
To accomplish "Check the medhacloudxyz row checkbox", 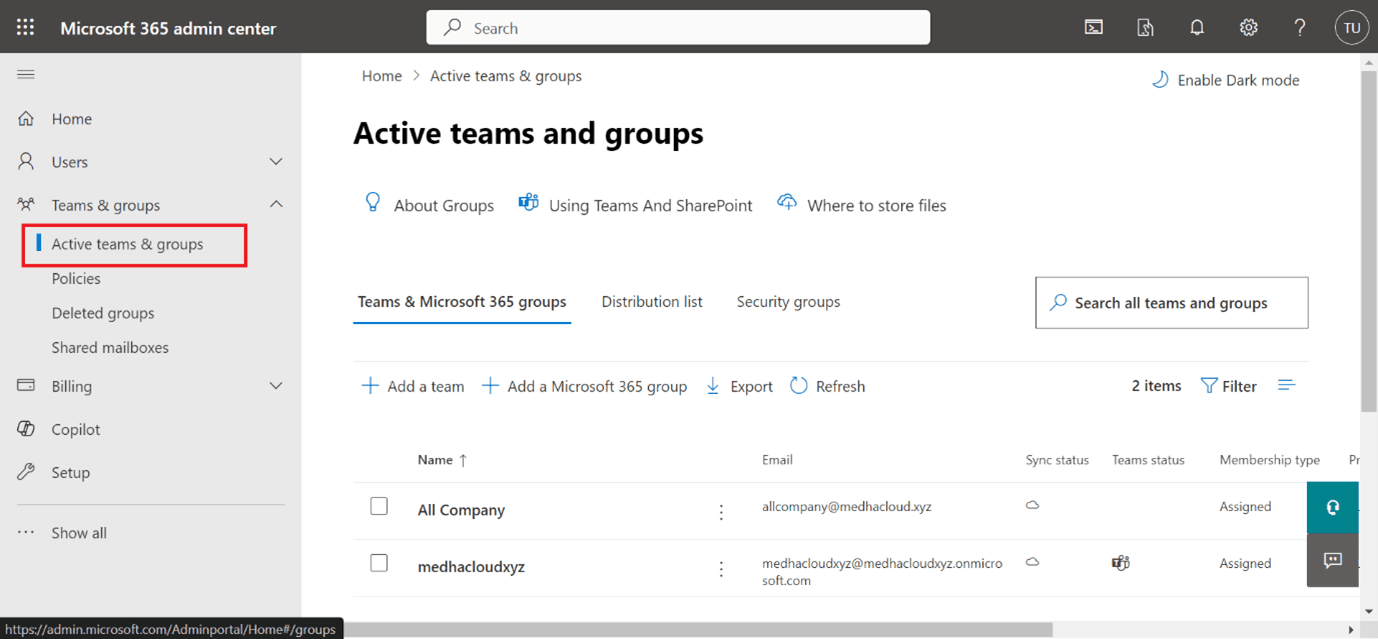I will (379, 563).
